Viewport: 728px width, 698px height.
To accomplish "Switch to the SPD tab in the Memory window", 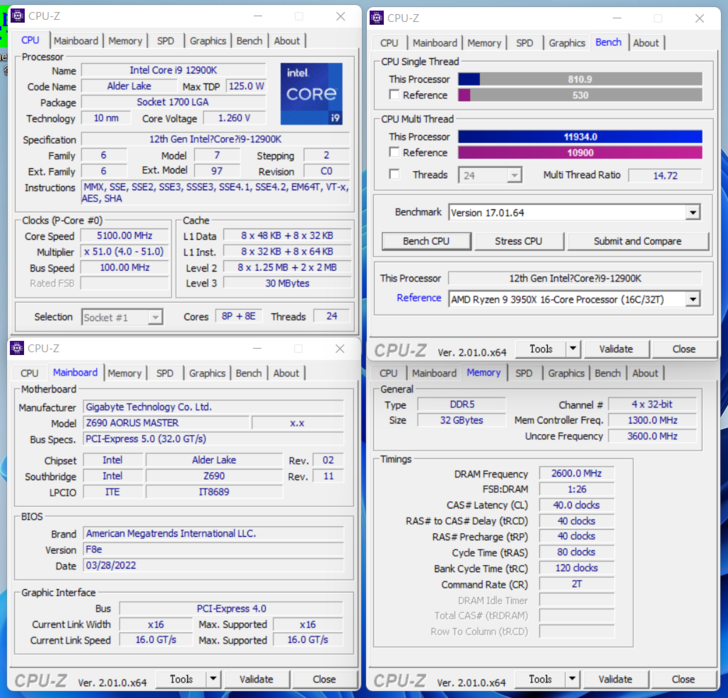I will coord(523,373).
